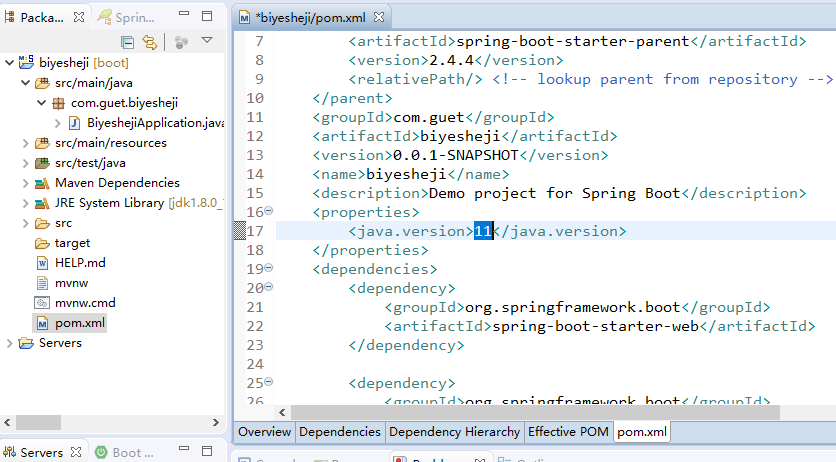The width and height of the screenshot is (836, 462).
Task: Click the editor horizontal scrollbar thumb
Action: (535, 412)
